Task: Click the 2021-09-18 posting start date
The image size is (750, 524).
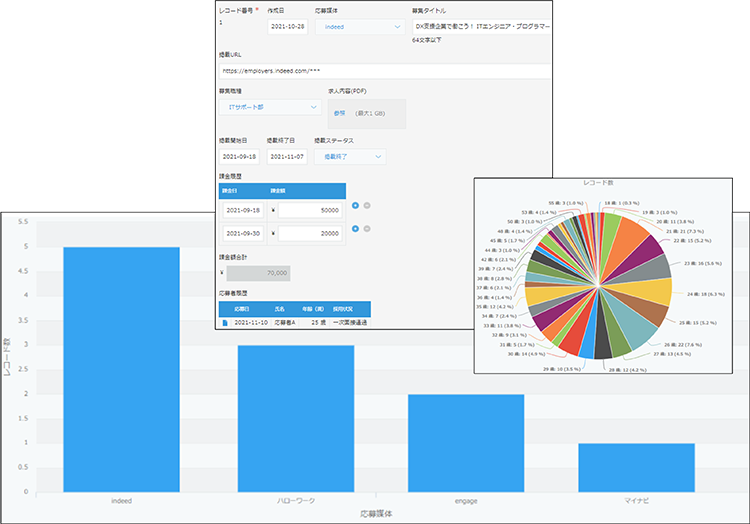Action: pyautogui.click(x=239, y=157)
